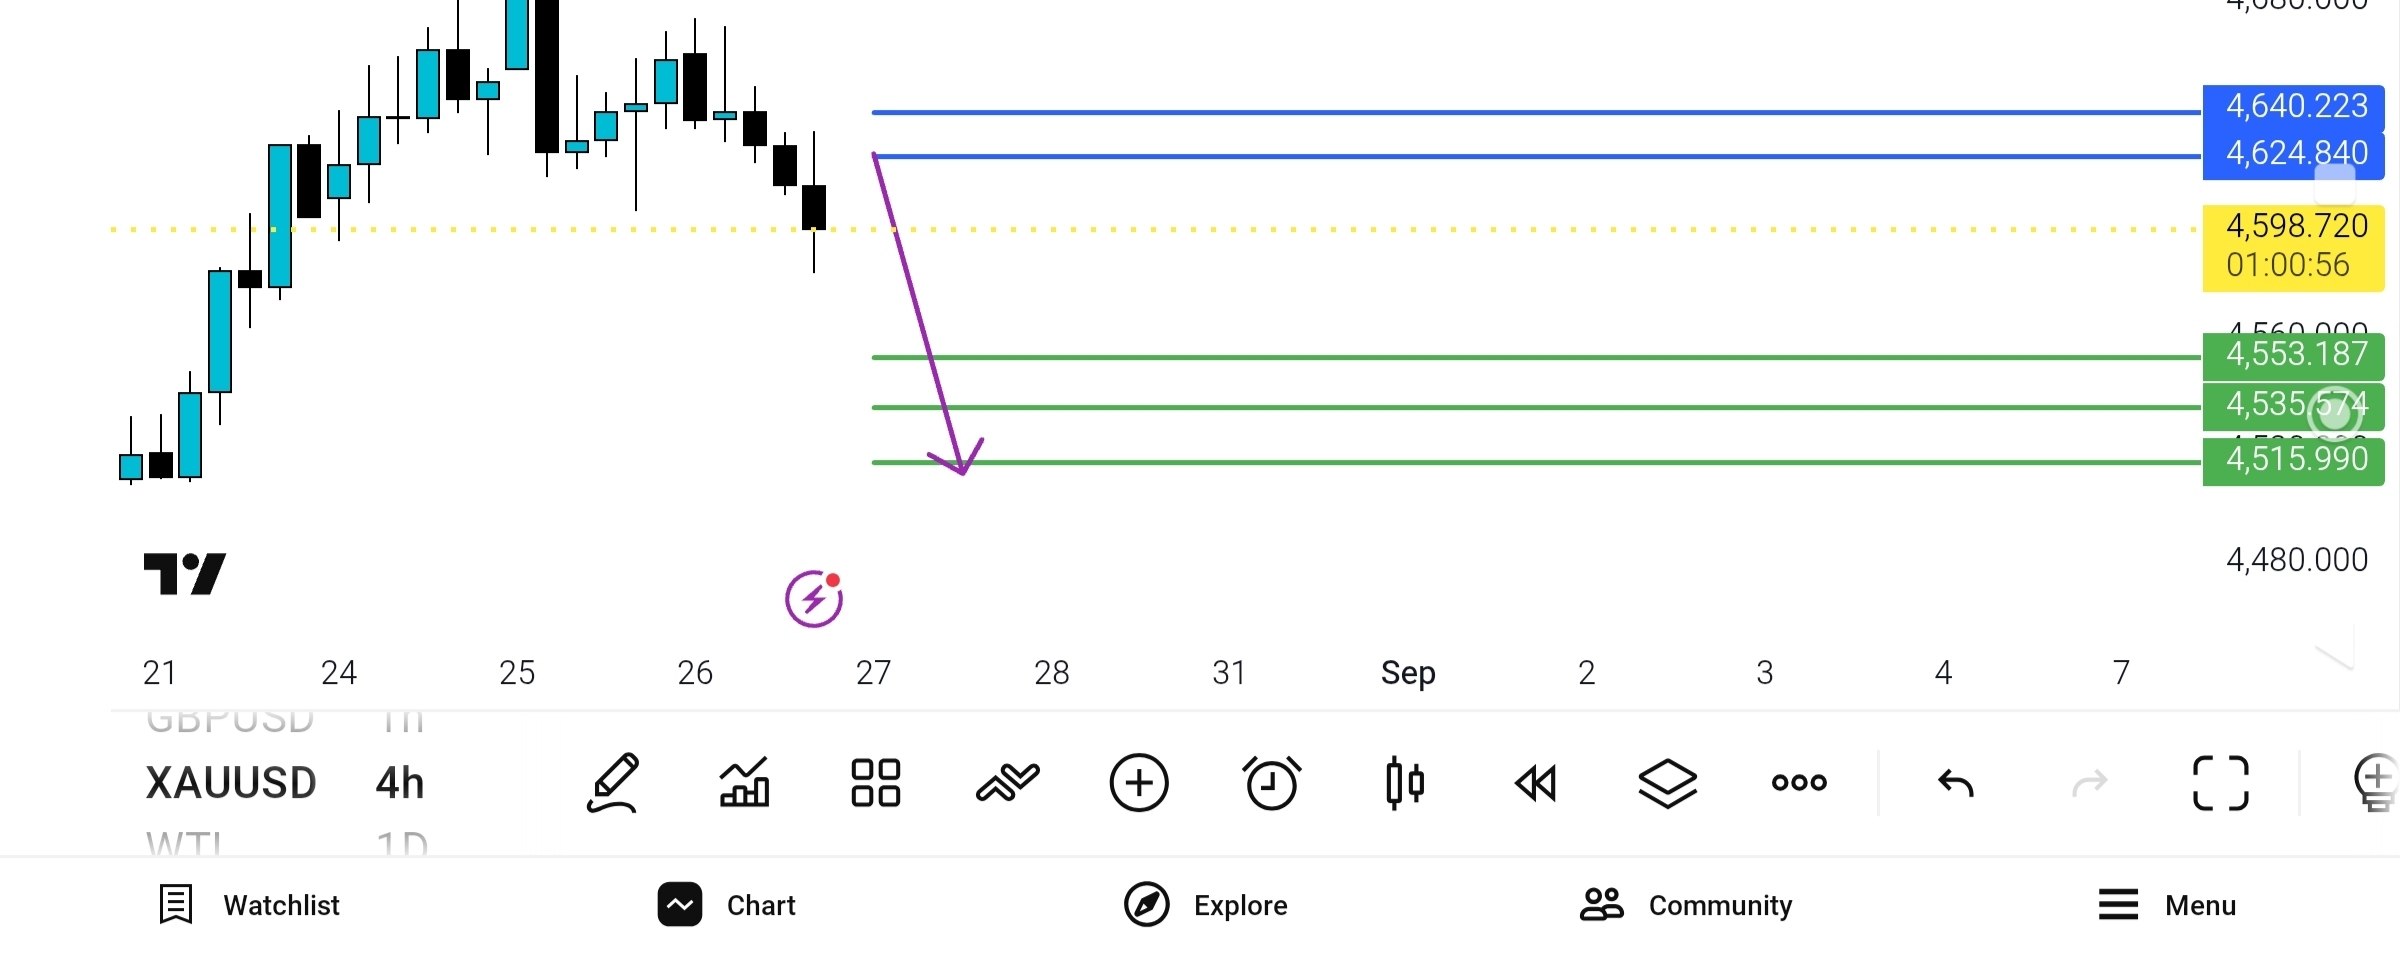Undo the last drawing action
Image resolution: width=2400 pixels, height=954 pixels.
pos(1956,783)
